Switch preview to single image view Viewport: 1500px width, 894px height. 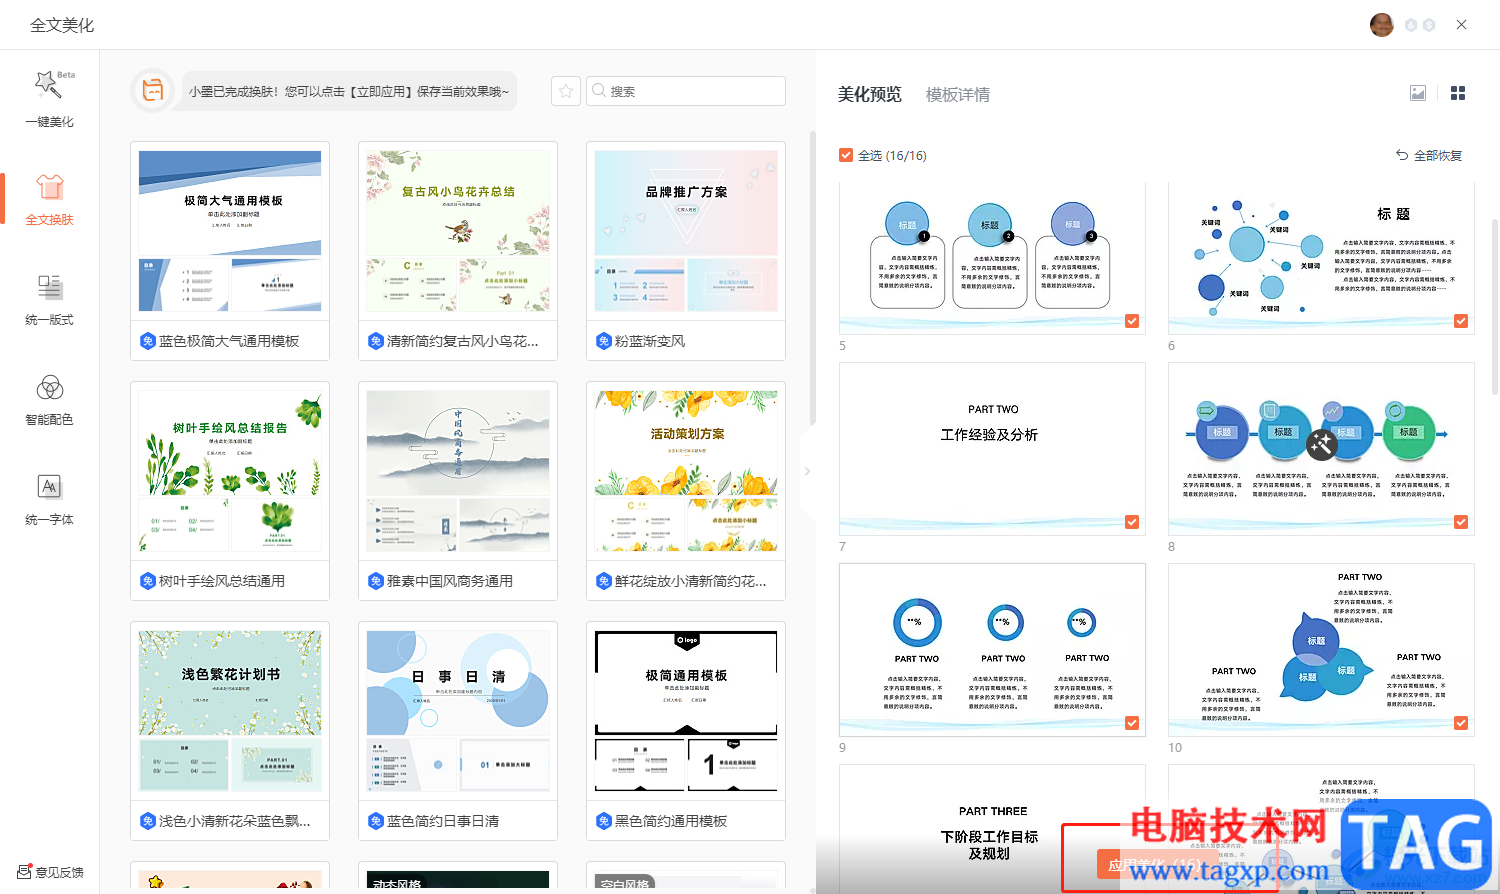1418,93
